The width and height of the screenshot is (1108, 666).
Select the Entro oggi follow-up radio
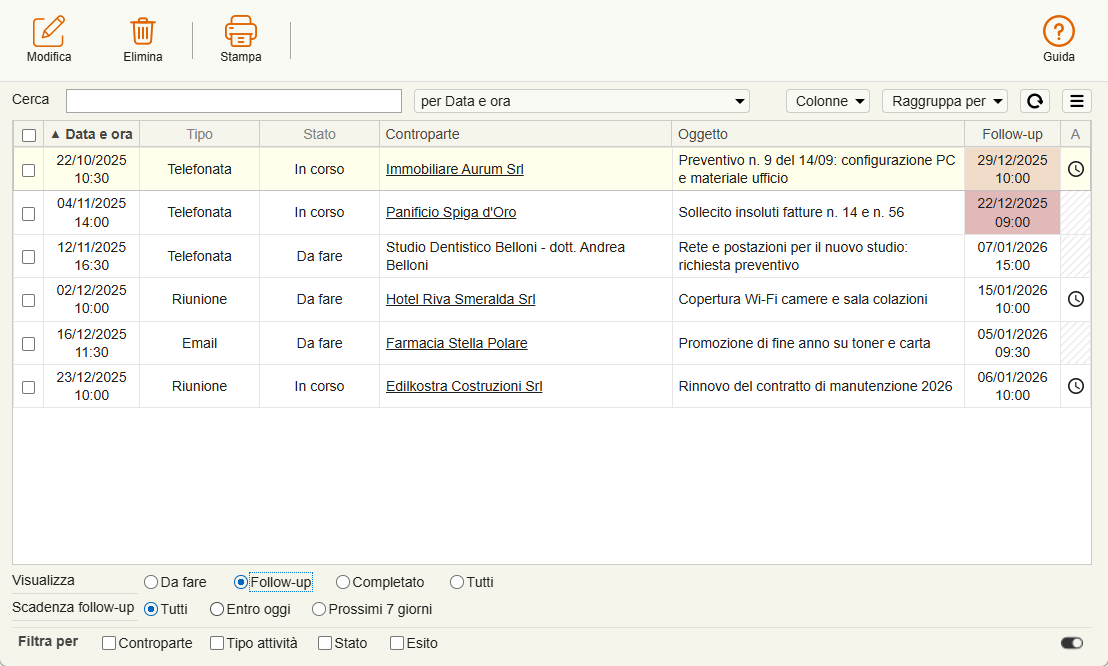tap(217, 609)
